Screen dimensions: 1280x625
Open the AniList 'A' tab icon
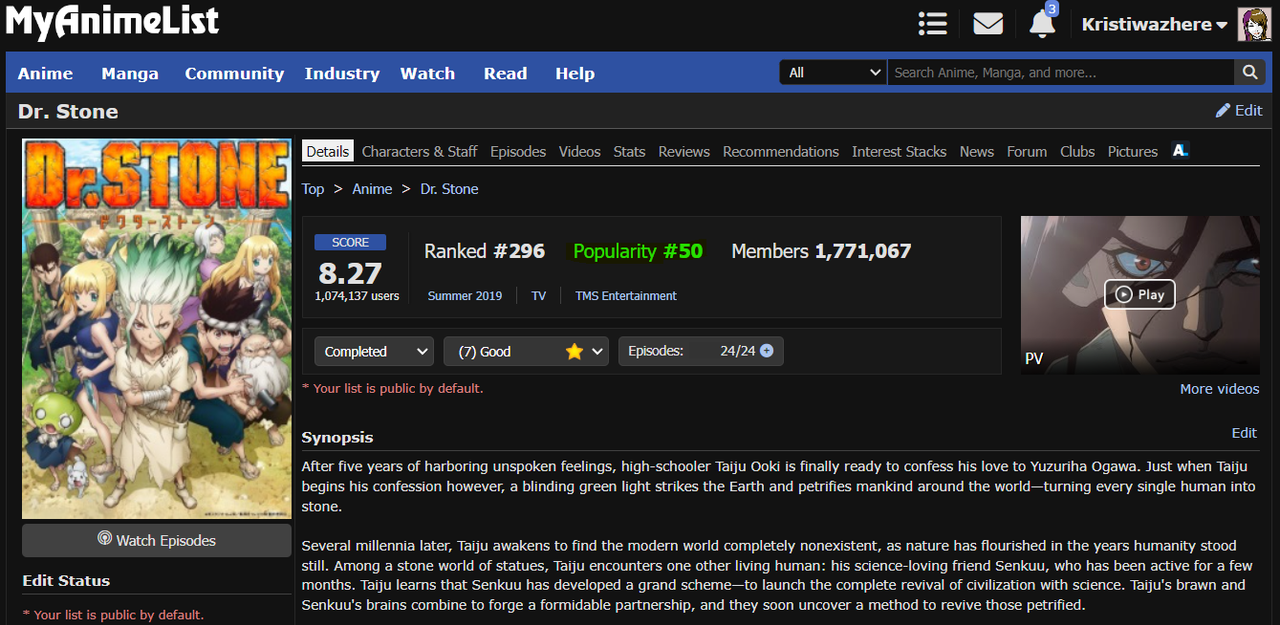point(1180,151)
